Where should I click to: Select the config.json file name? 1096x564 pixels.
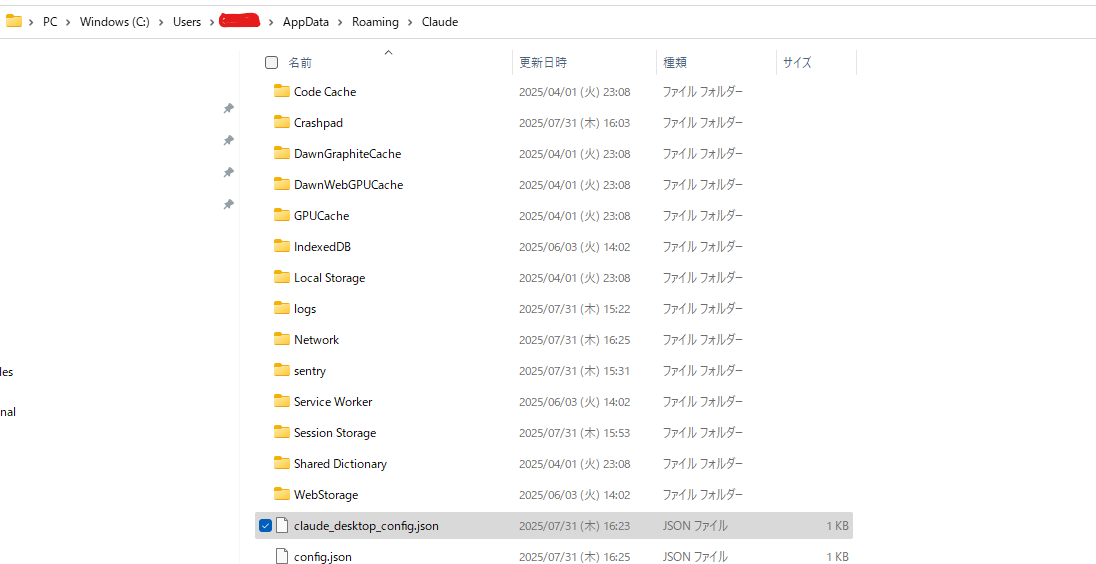click(x=323, y=556)
